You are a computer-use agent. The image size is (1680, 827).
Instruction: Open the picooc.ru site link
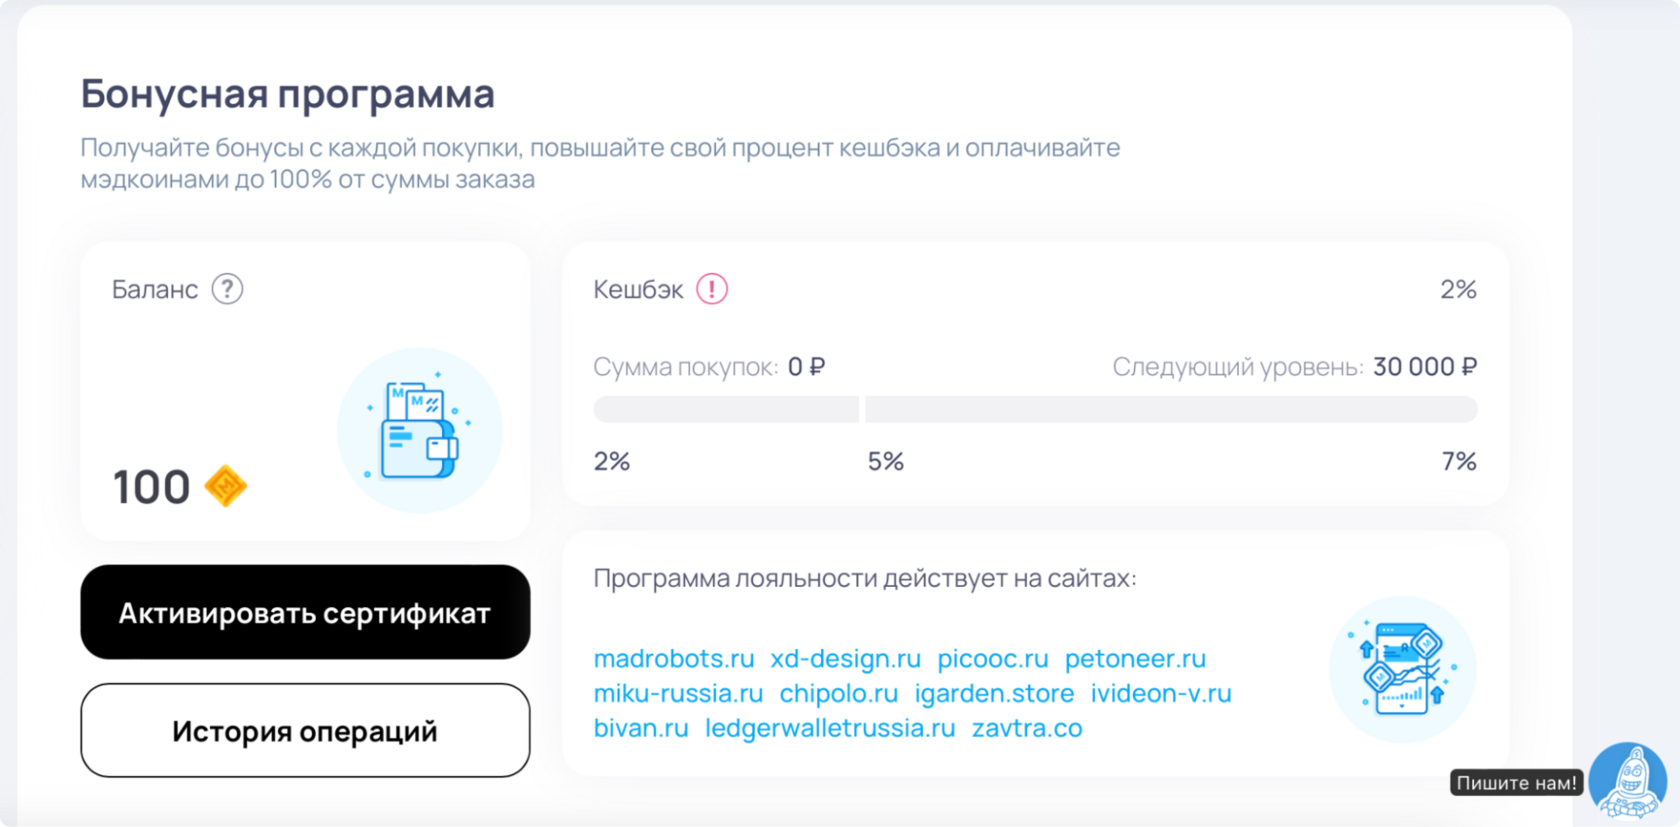(992, 659)
